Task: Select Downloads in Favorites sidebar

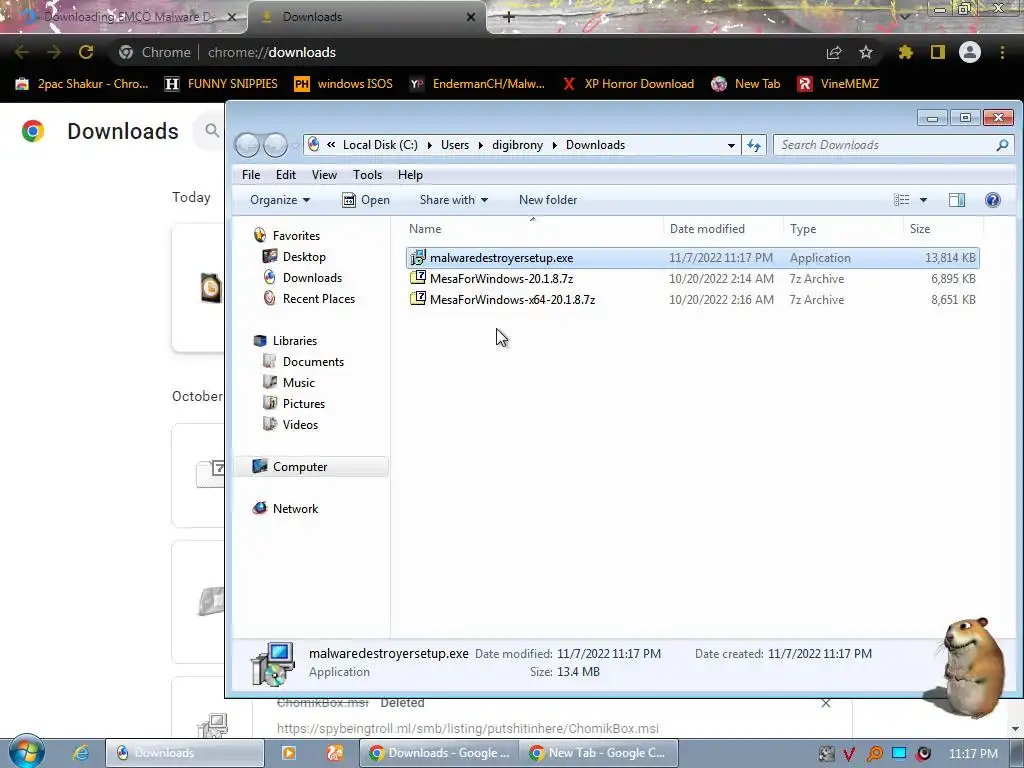Action: click(x=312, y=278)
